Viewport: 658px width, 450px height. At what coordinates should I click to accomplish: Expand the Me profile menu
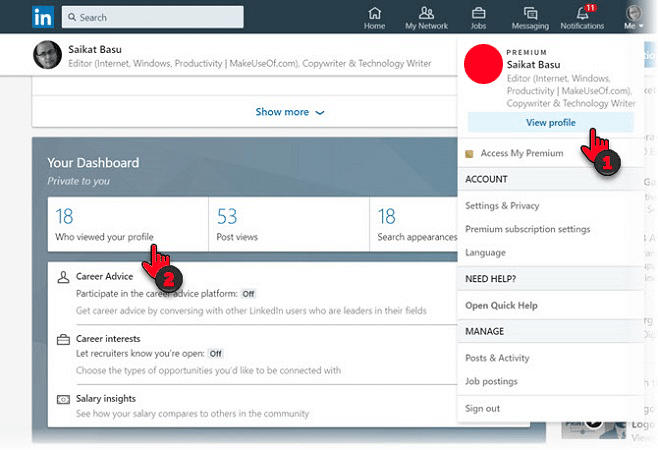click(633, 18)
